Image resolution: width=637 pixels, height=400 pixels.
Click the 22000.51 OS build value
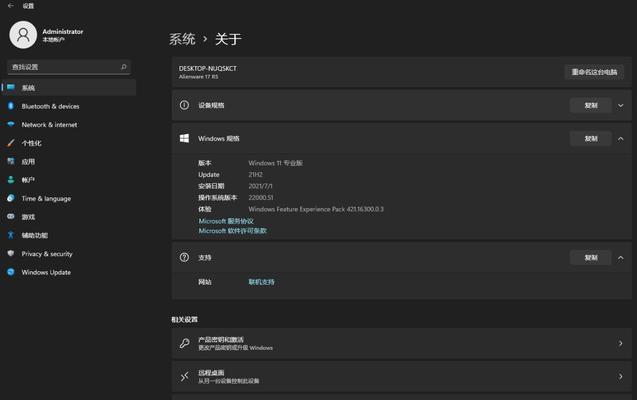(x=261, y=198)
